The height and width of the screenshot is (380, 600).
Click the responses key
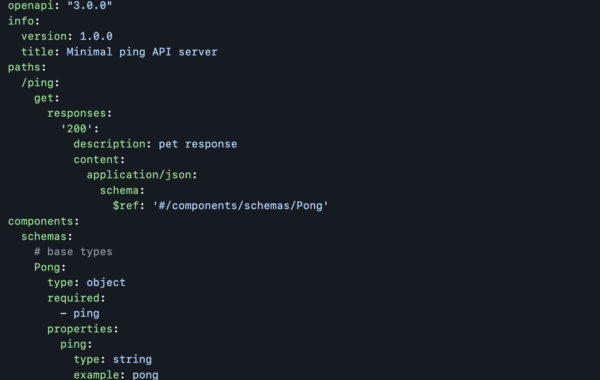[x=77, y=113]
